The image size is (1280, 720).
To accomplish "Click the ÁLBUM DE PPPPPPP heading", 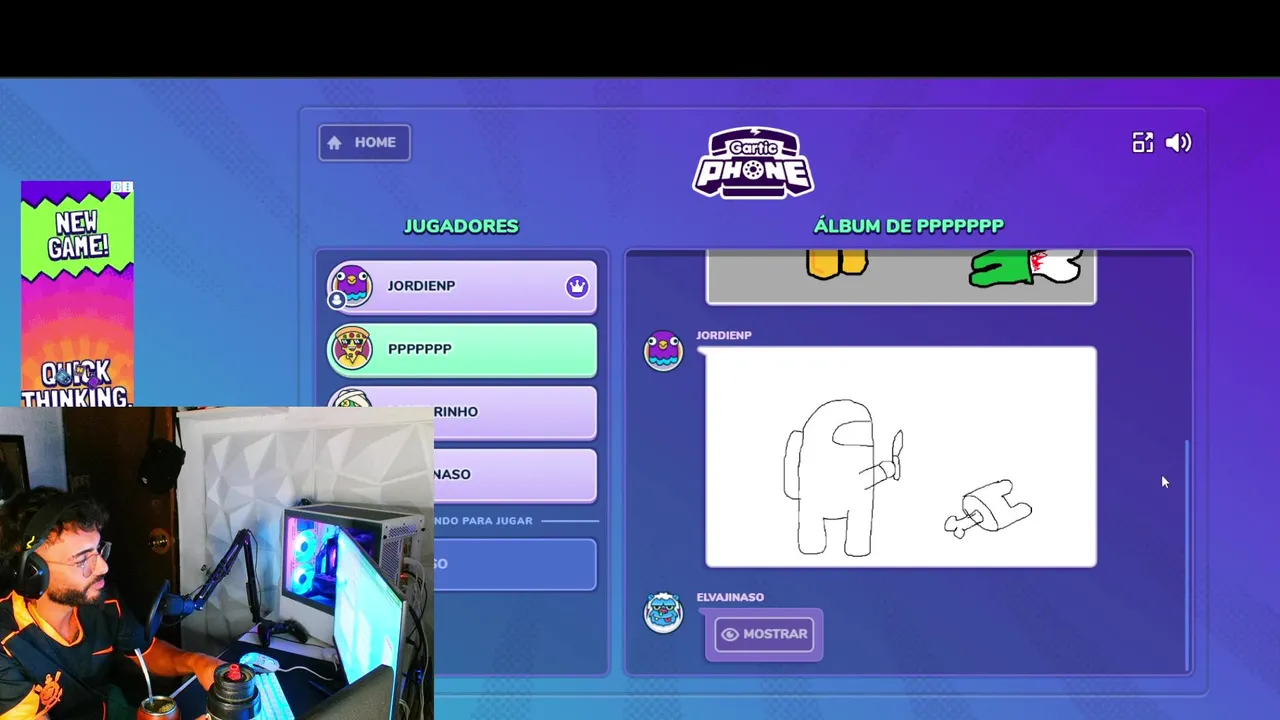I will 908,226.
